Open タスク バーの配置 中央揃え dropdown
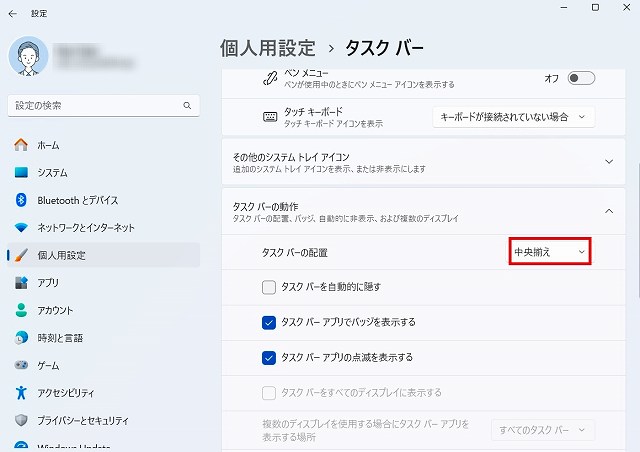This screenshot has width=640, height=452. point(549,252)
